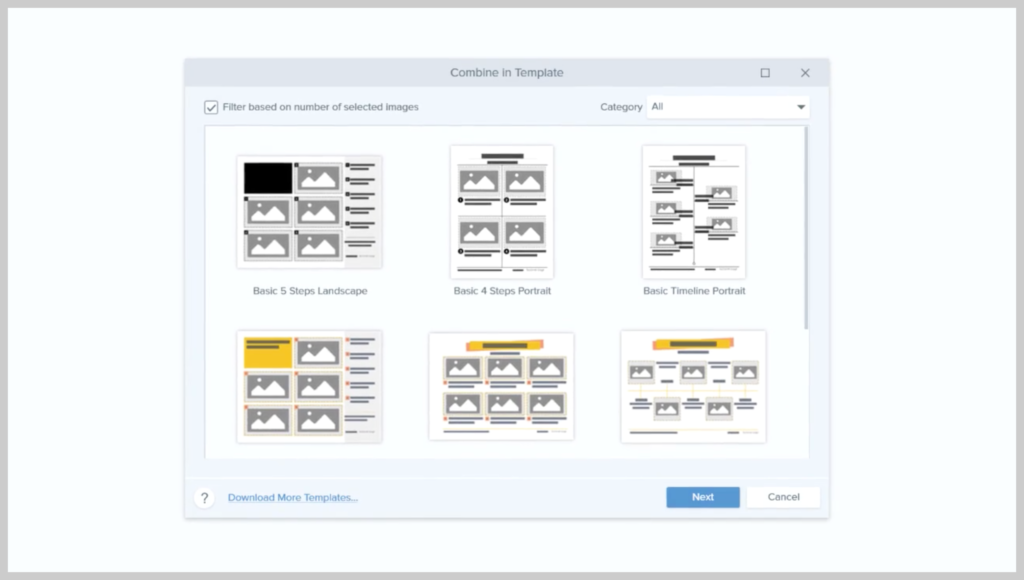This screenshot has width=1024, height=580.
Task: Open help with the question mark icon
Action: 204,498
